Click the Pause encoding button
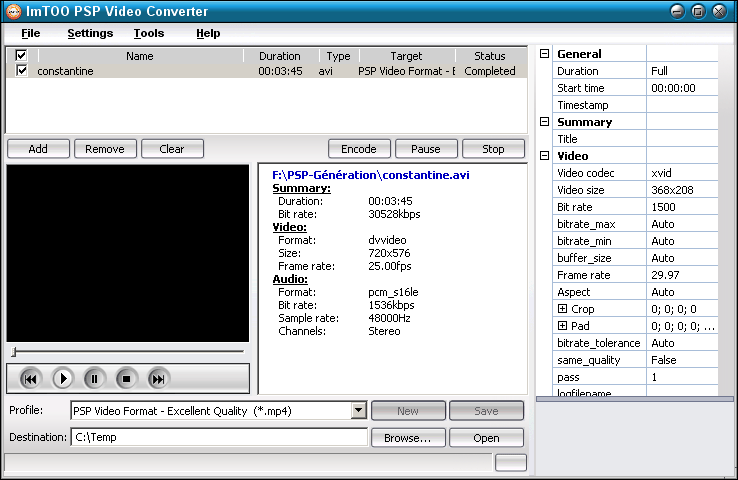 tap(426, 149)
